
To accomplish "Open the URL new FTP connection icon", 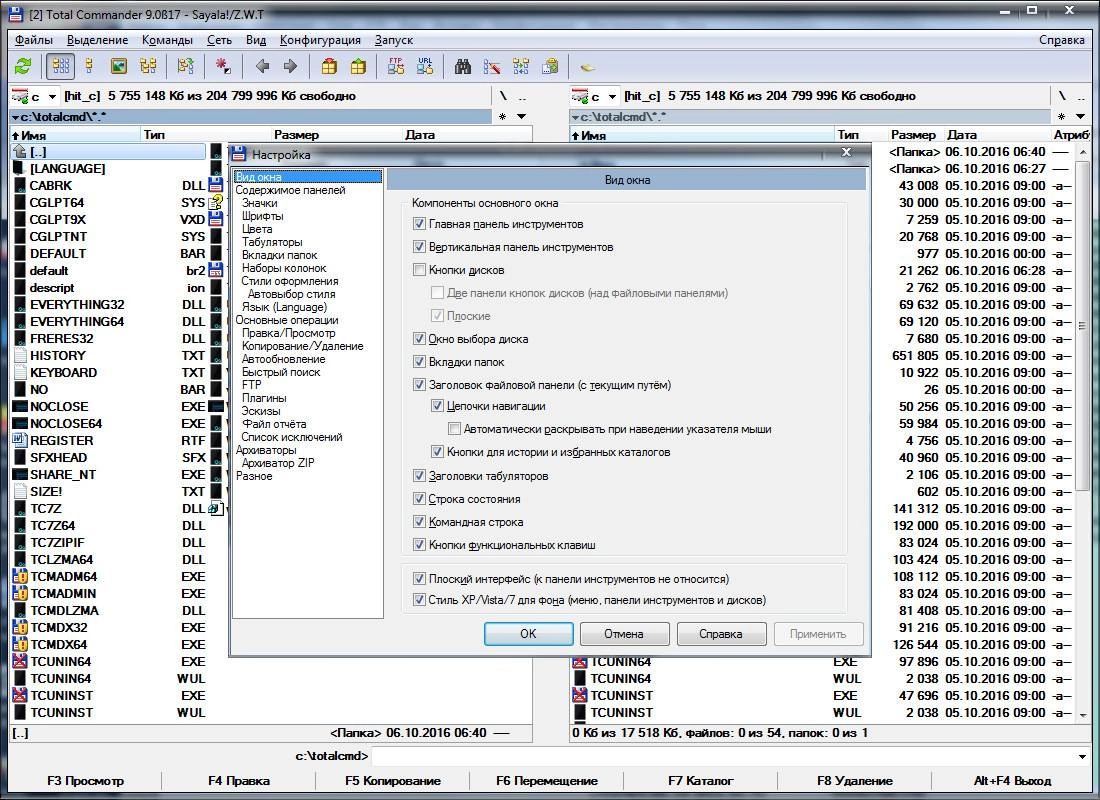I will [x=425, y=67].
